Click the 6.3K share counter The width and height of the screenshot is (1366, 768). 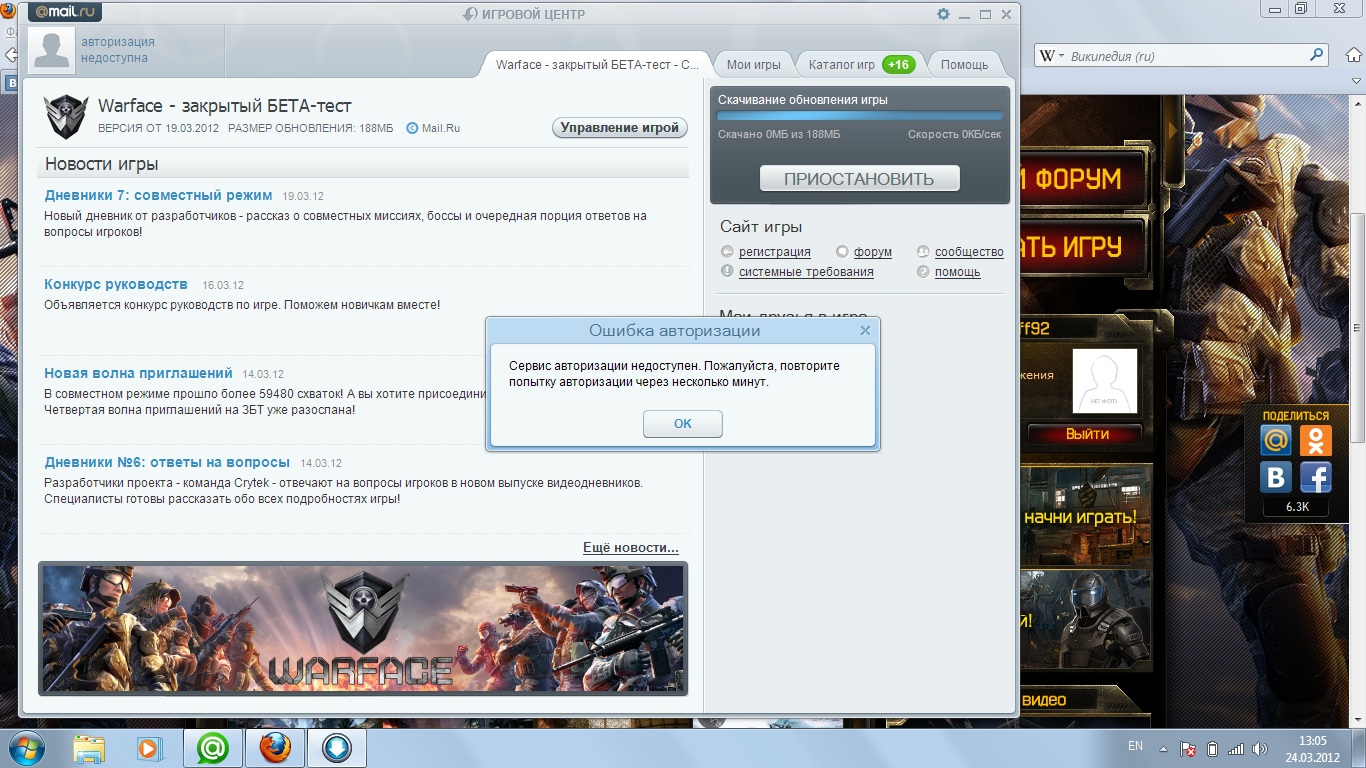[x=1297, y=507]
